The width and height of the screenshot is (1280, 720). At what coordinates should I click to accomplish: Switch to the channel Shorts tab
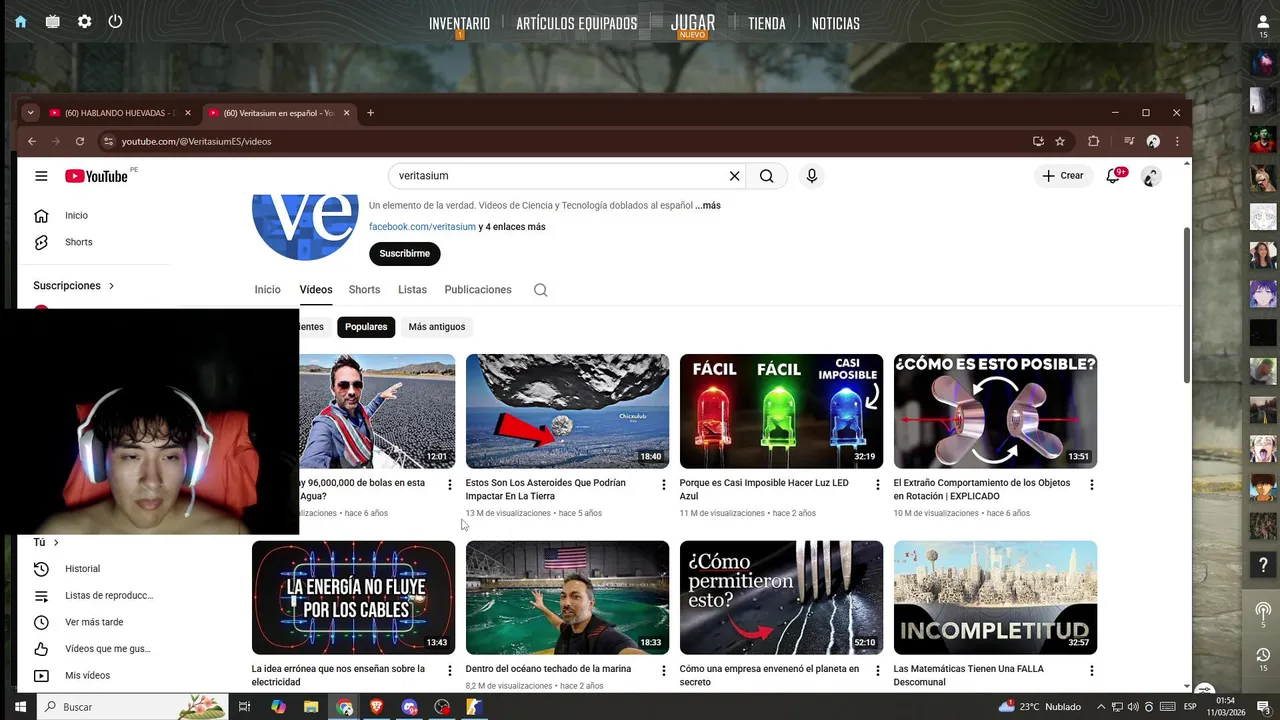coord(364,290)
